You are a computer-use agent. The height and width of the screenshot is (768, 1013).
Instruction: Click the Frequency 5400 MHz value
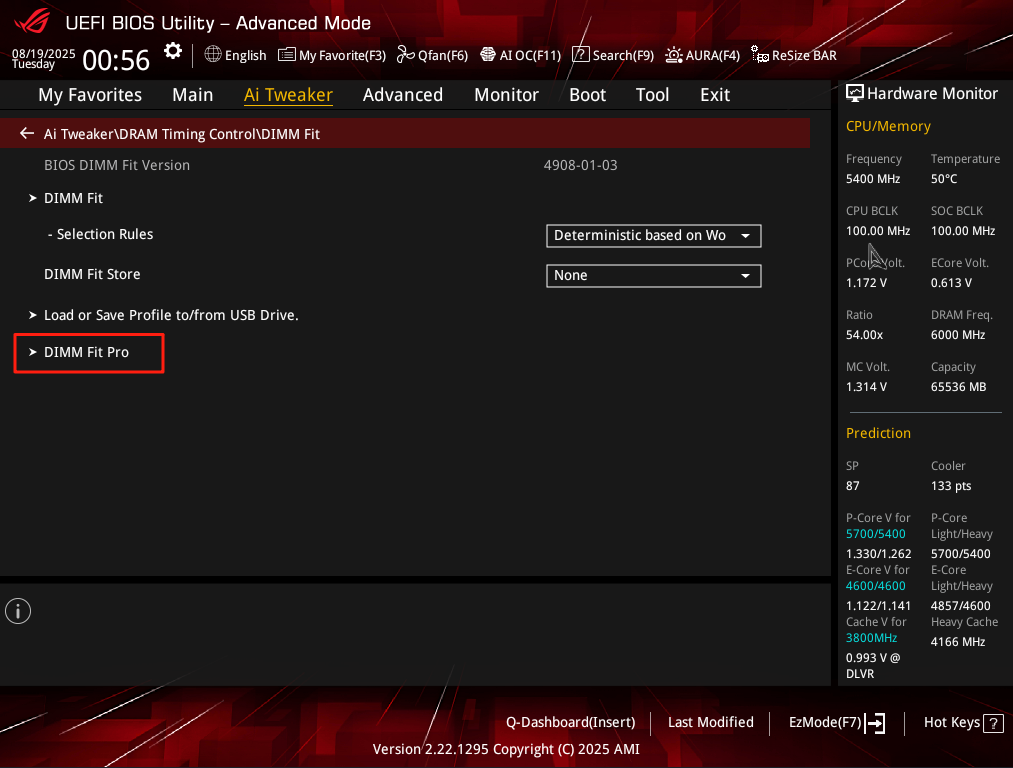[873, 179]
